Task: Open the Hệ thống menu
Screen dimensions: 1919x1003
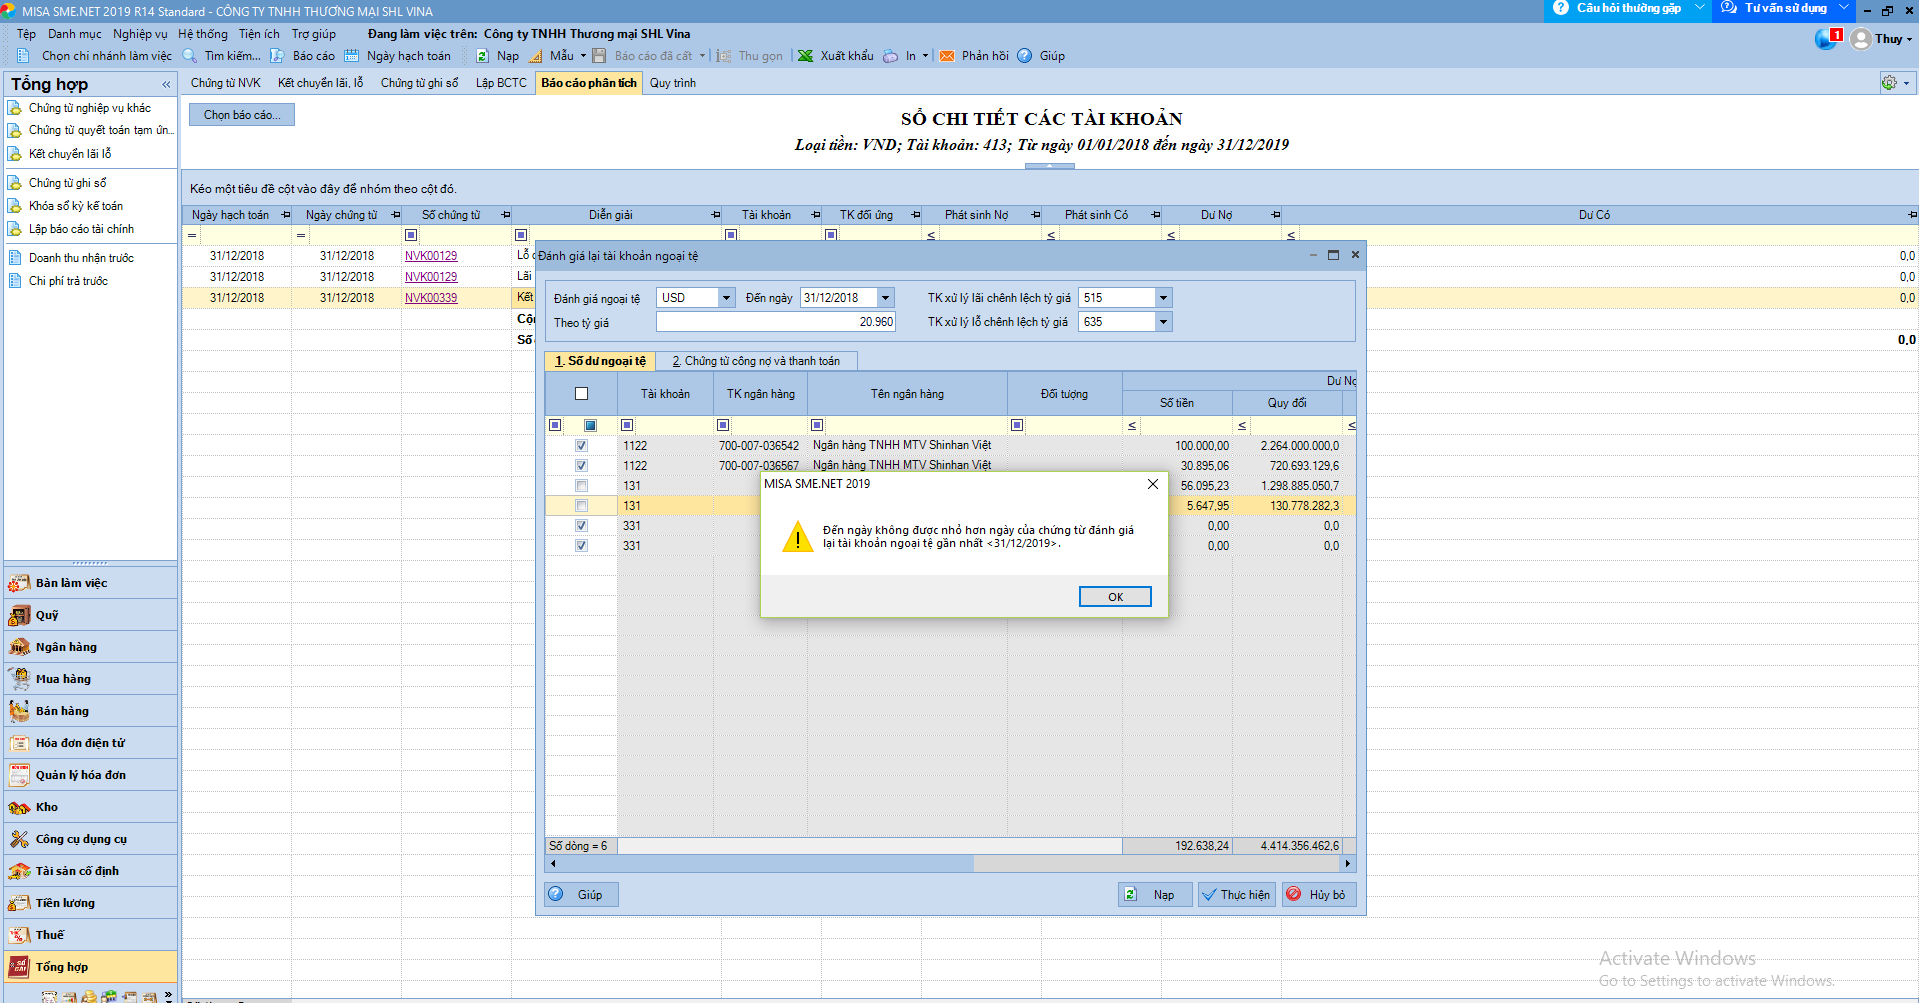Action: click(x=203, y=34)
